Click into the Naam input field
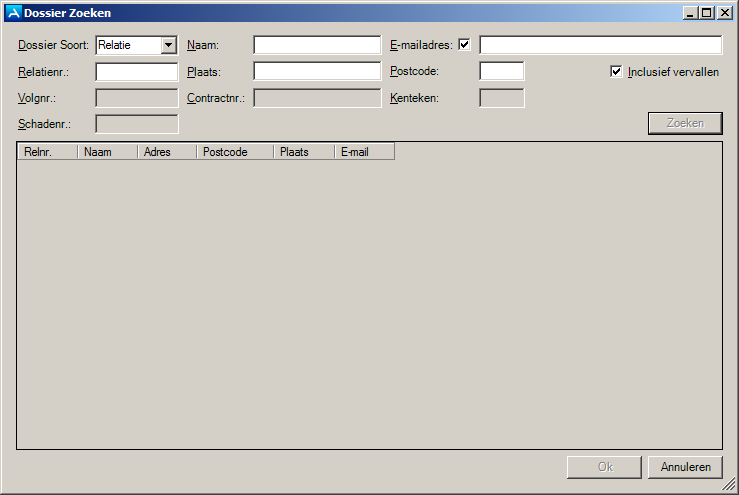The height and width of the screenshot is (495, 739). (x=317, y=45)
